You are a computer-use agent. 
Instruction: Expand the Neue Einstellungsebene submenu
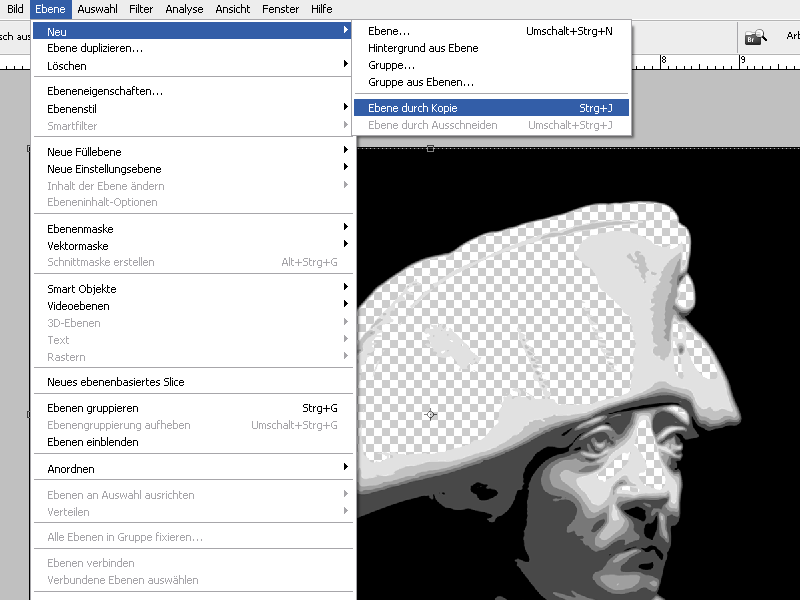click(192, 169)
